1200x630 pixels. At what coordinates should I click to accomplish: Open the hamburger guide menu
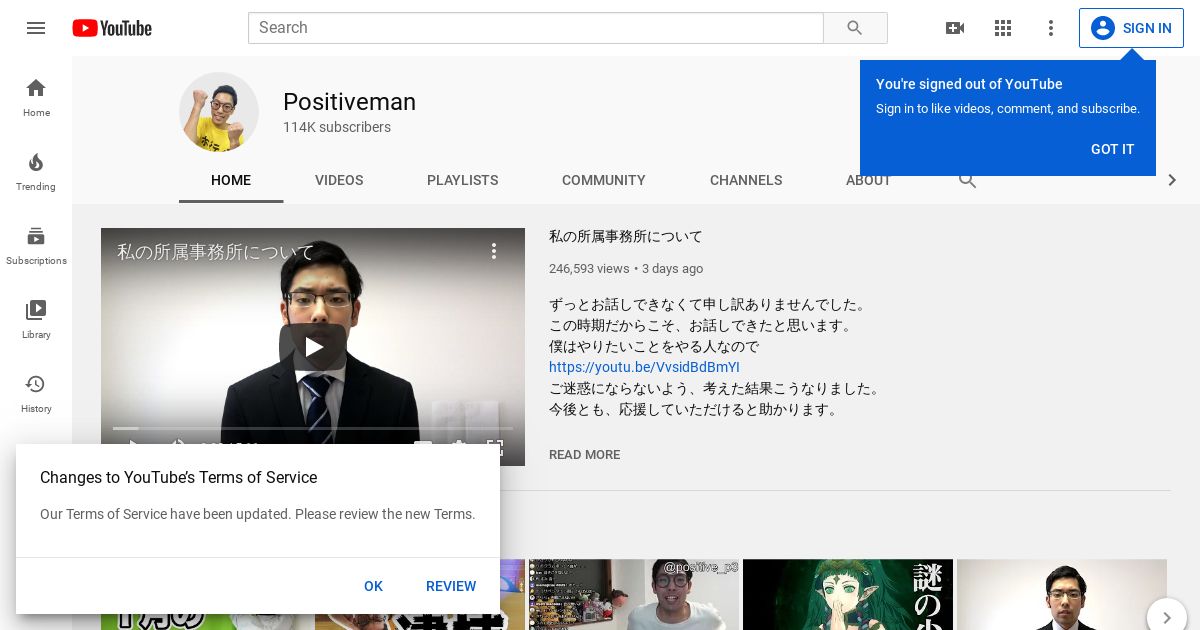[36, 28]
